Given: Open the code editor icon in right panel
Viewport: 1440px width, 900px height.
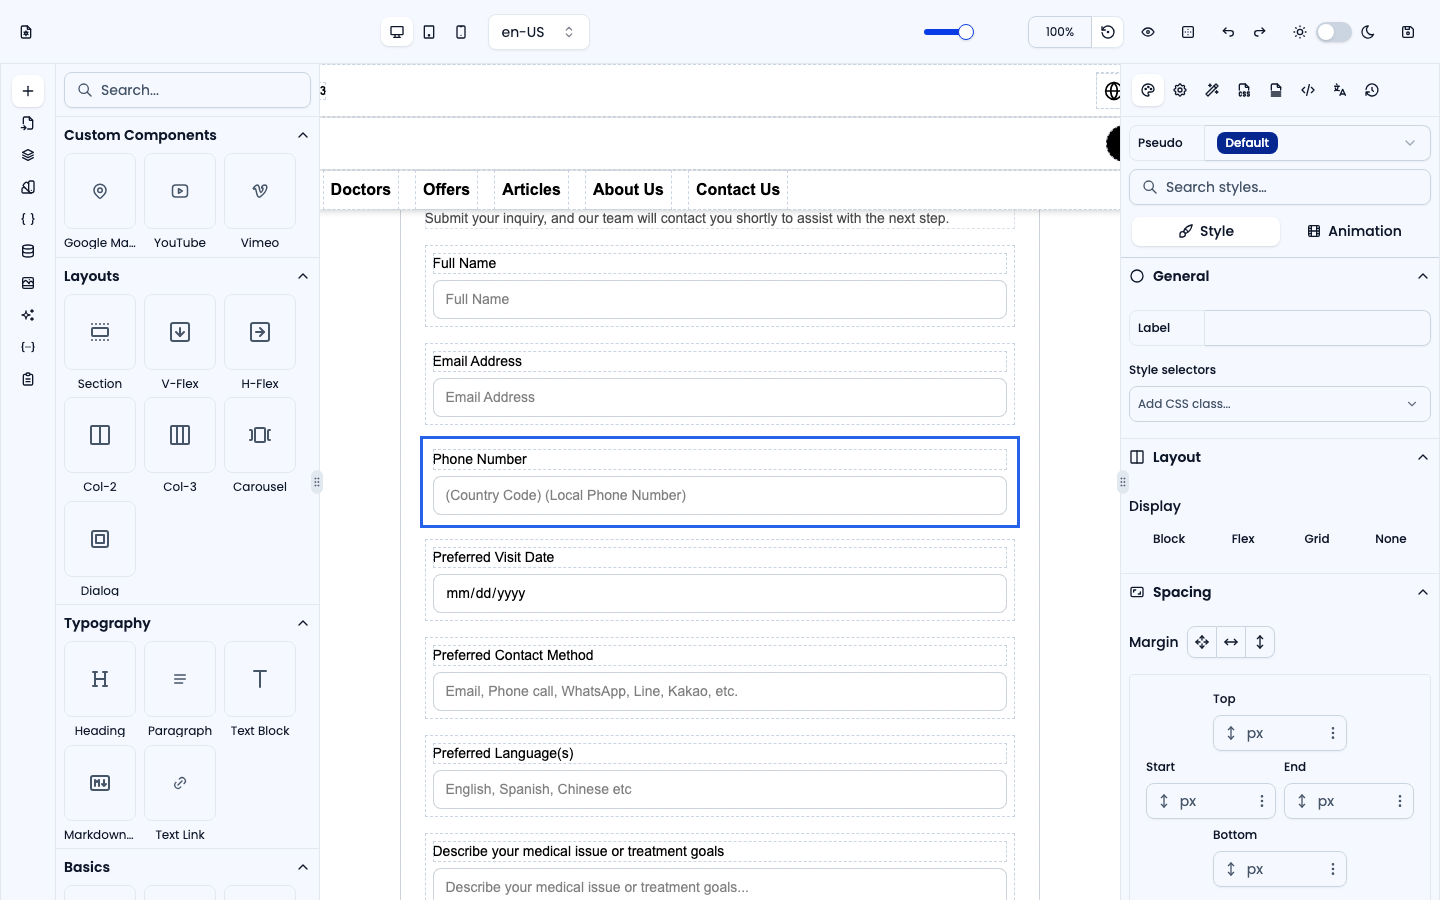Looking at the screenshot, I should (x=1308, y=90).
